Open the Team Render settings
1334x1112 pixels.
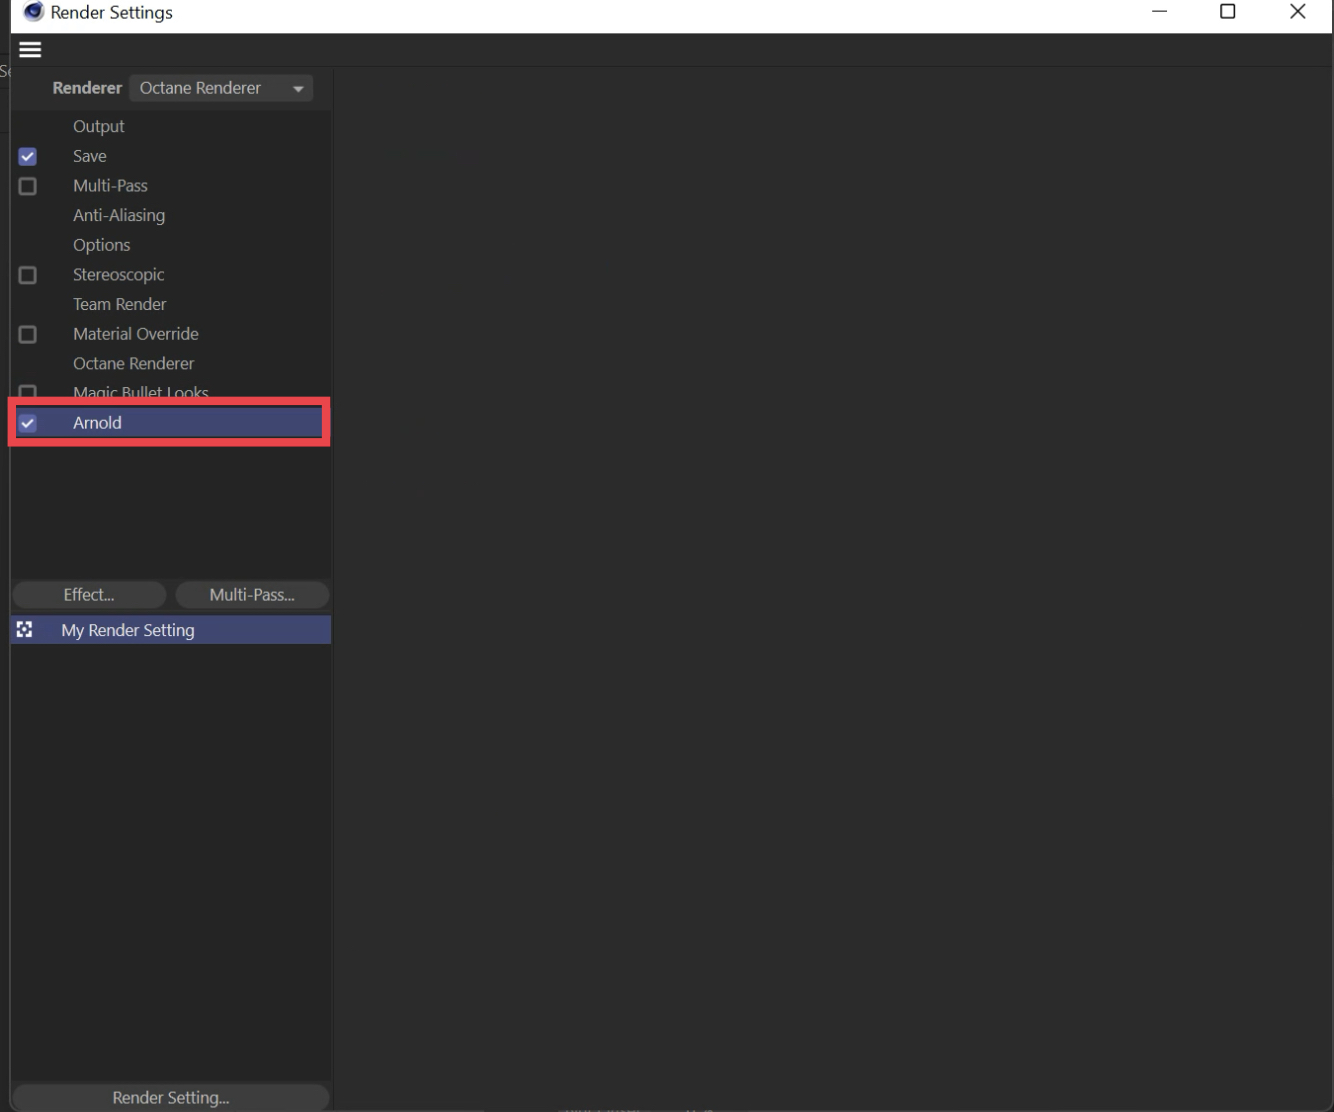[x=120, y=304]
